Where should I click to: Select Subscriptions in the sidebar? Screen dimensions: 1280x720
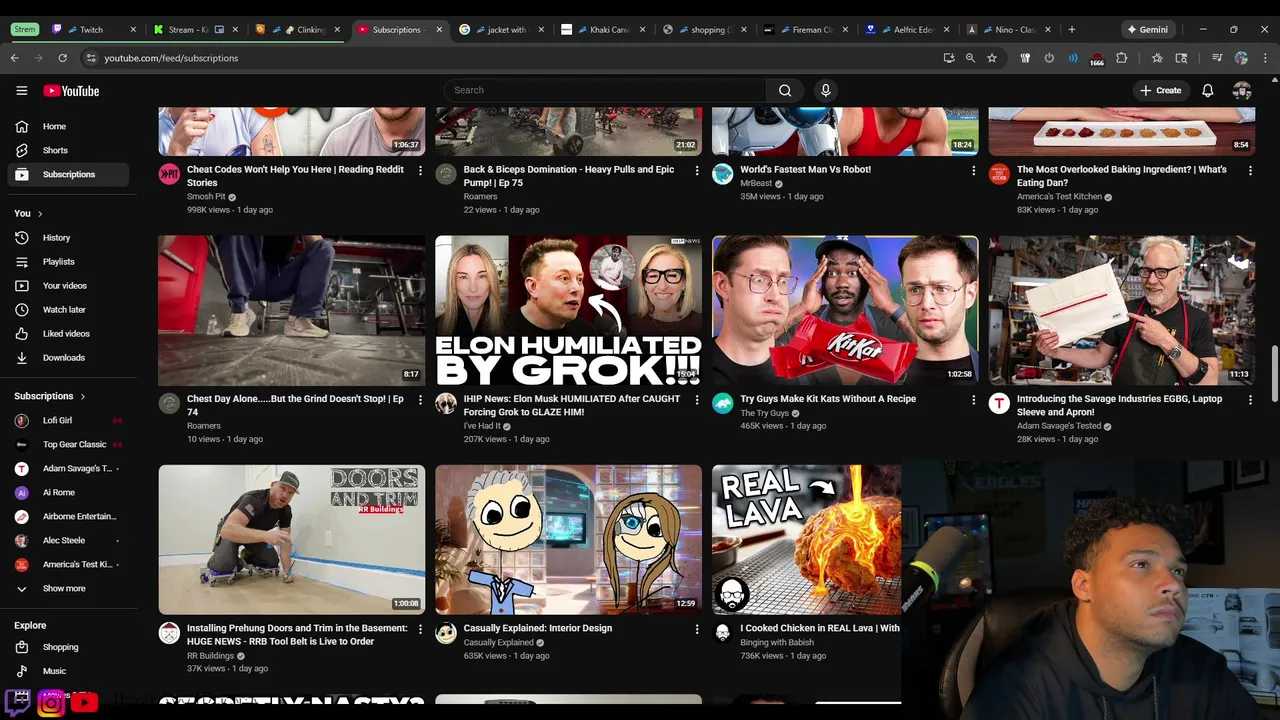tap(68, 174)
